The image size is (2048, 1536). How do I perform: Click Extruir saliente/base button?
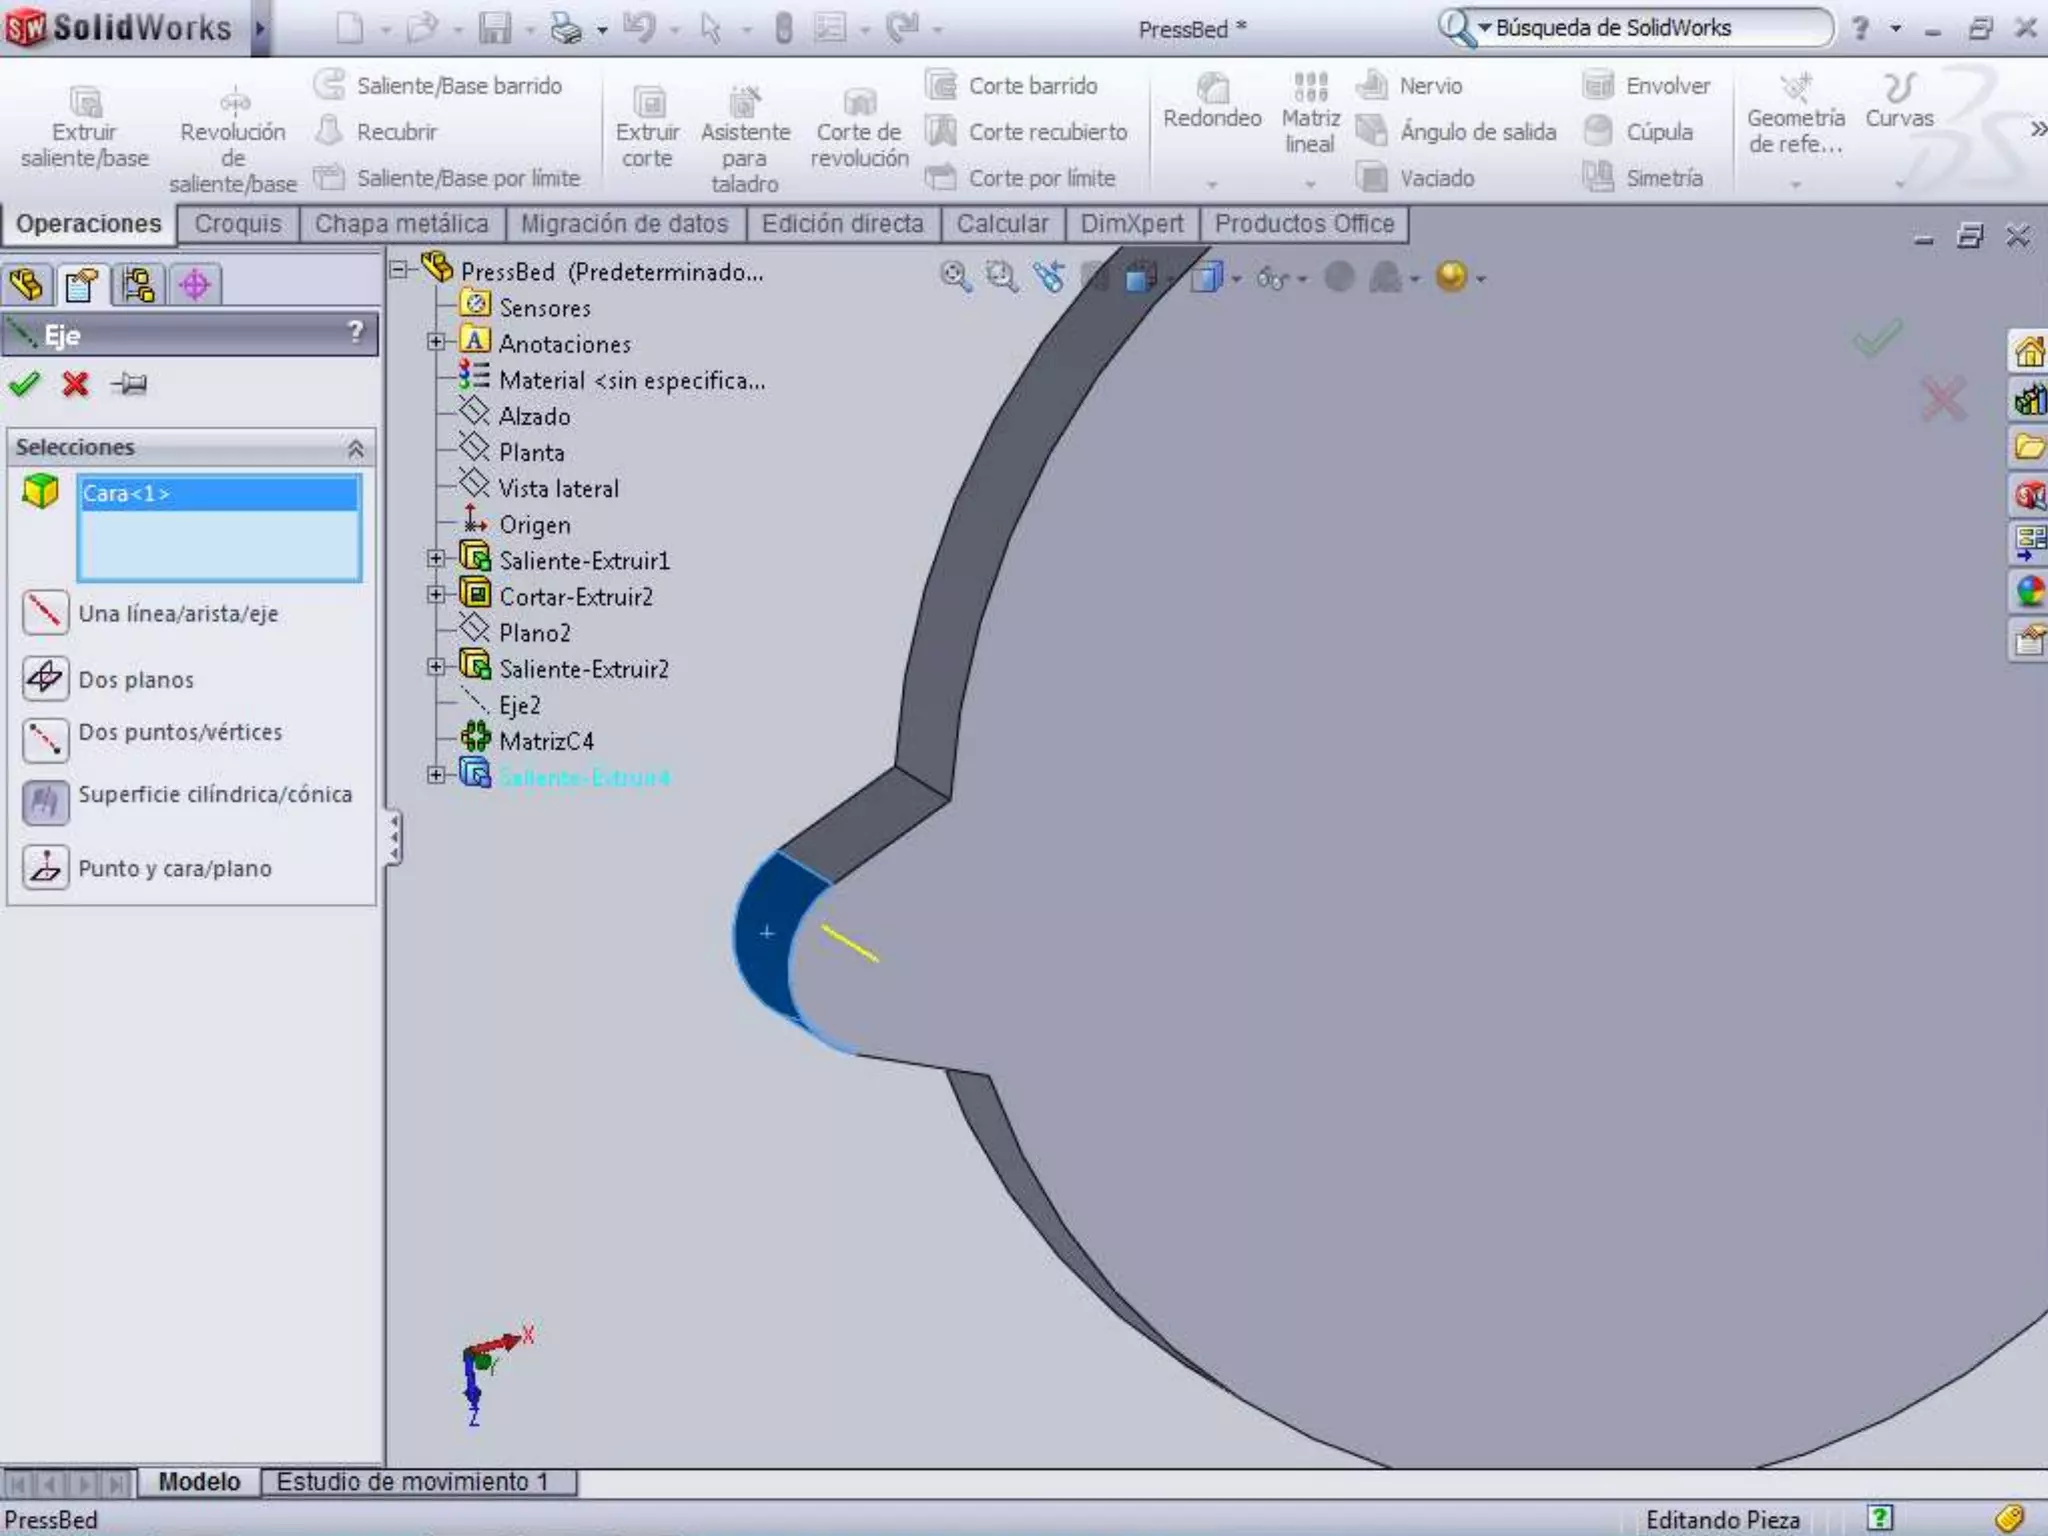(85, 128)
